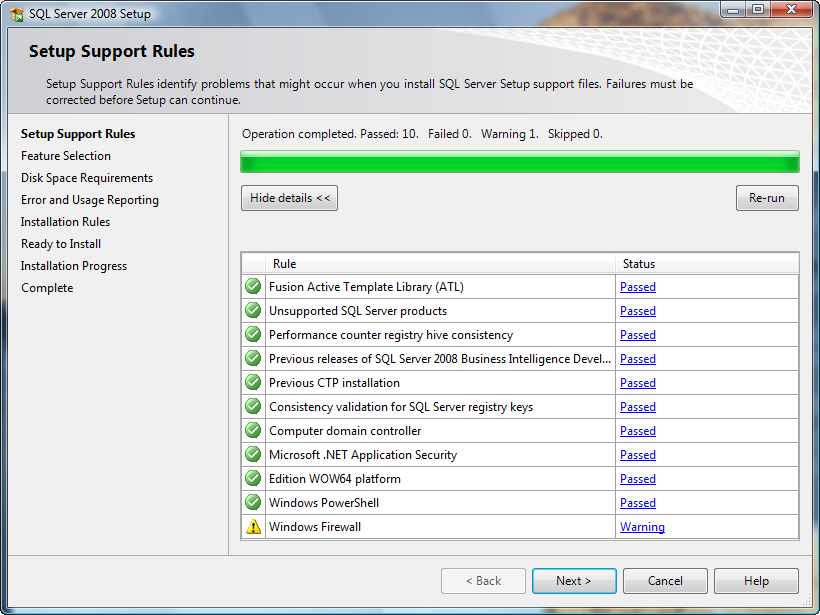This screenshot has height=615, width=820.
Task: Open Passed link for Previous CTP installation
Action: (637, 383)
